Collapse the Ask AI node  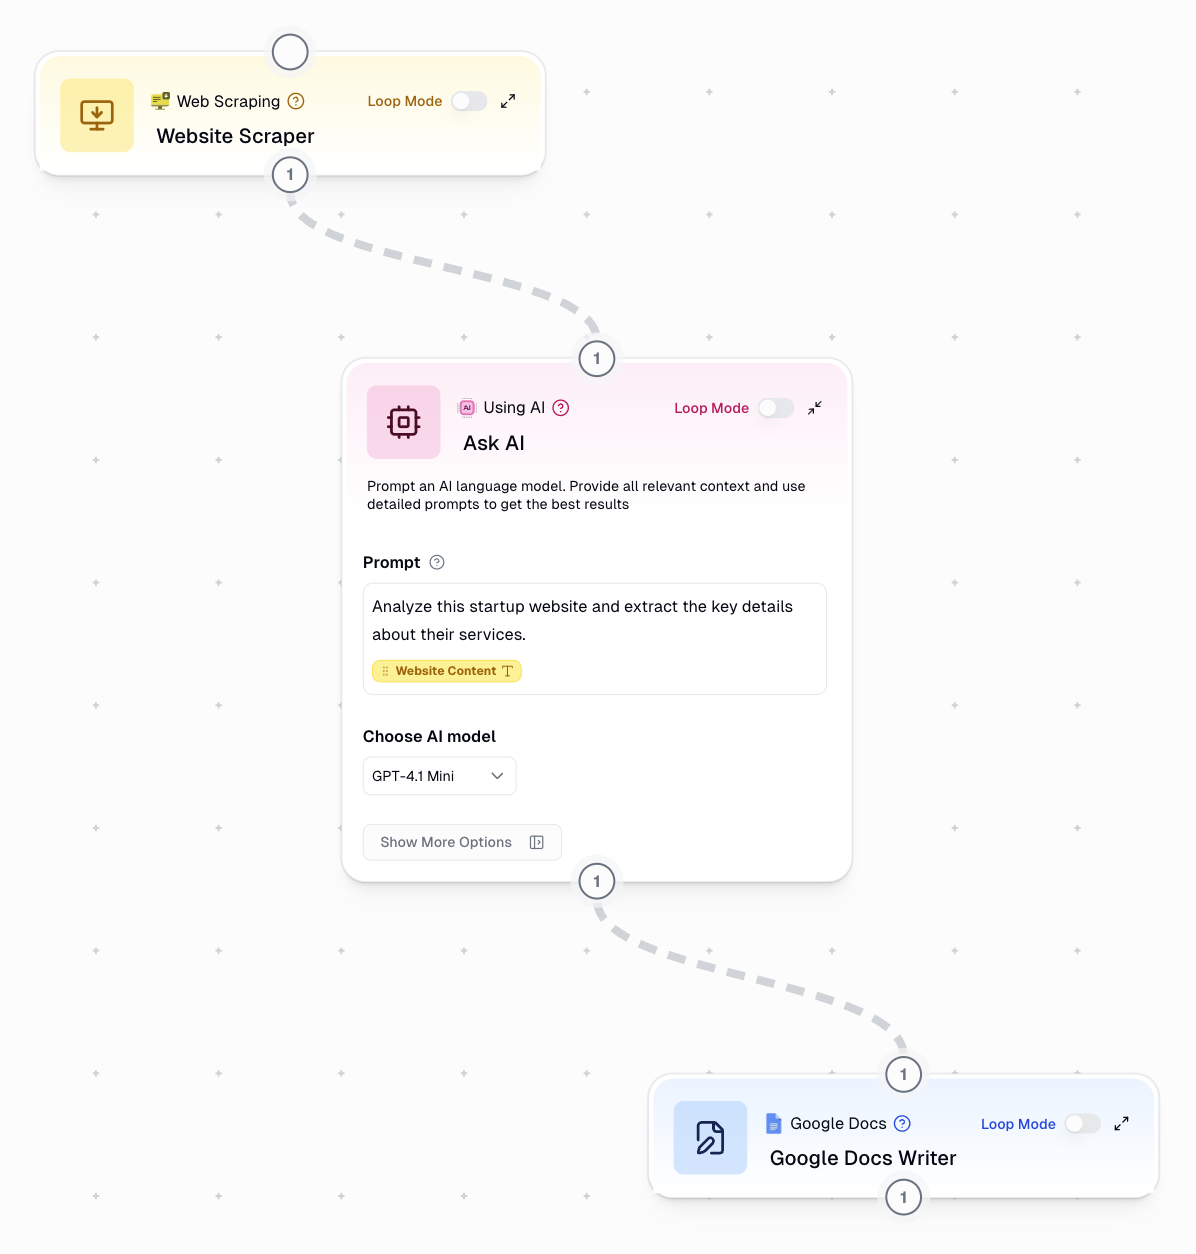(815, 408)
